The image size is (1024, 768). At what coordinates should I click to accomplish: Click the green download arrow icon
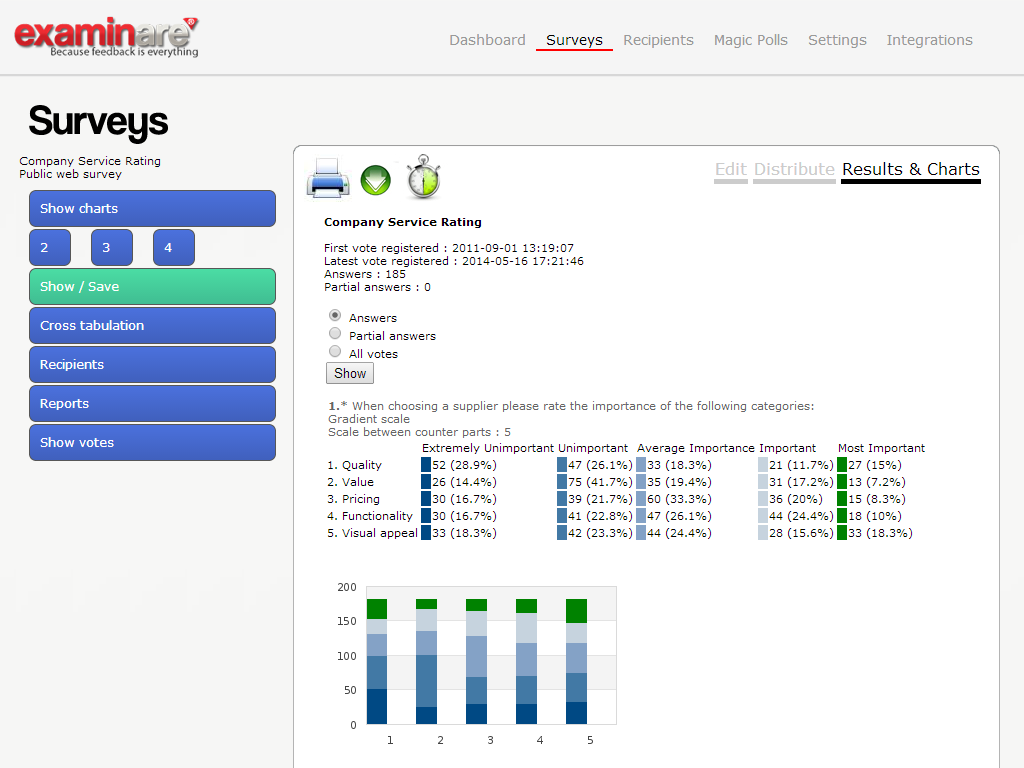pyautogui.click(x=375, y=181)
